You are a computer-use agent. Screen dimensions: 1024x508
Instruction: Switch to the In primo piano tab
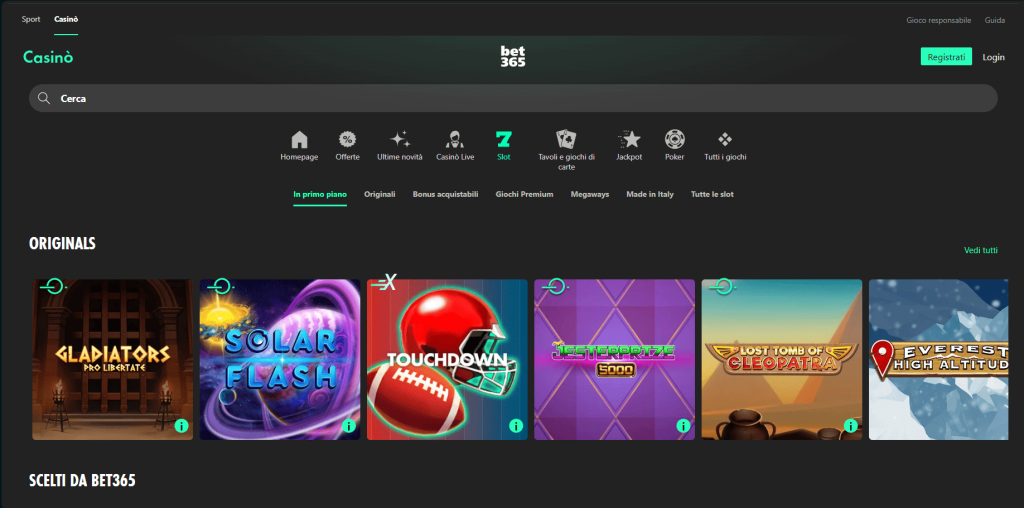(320, 195)
